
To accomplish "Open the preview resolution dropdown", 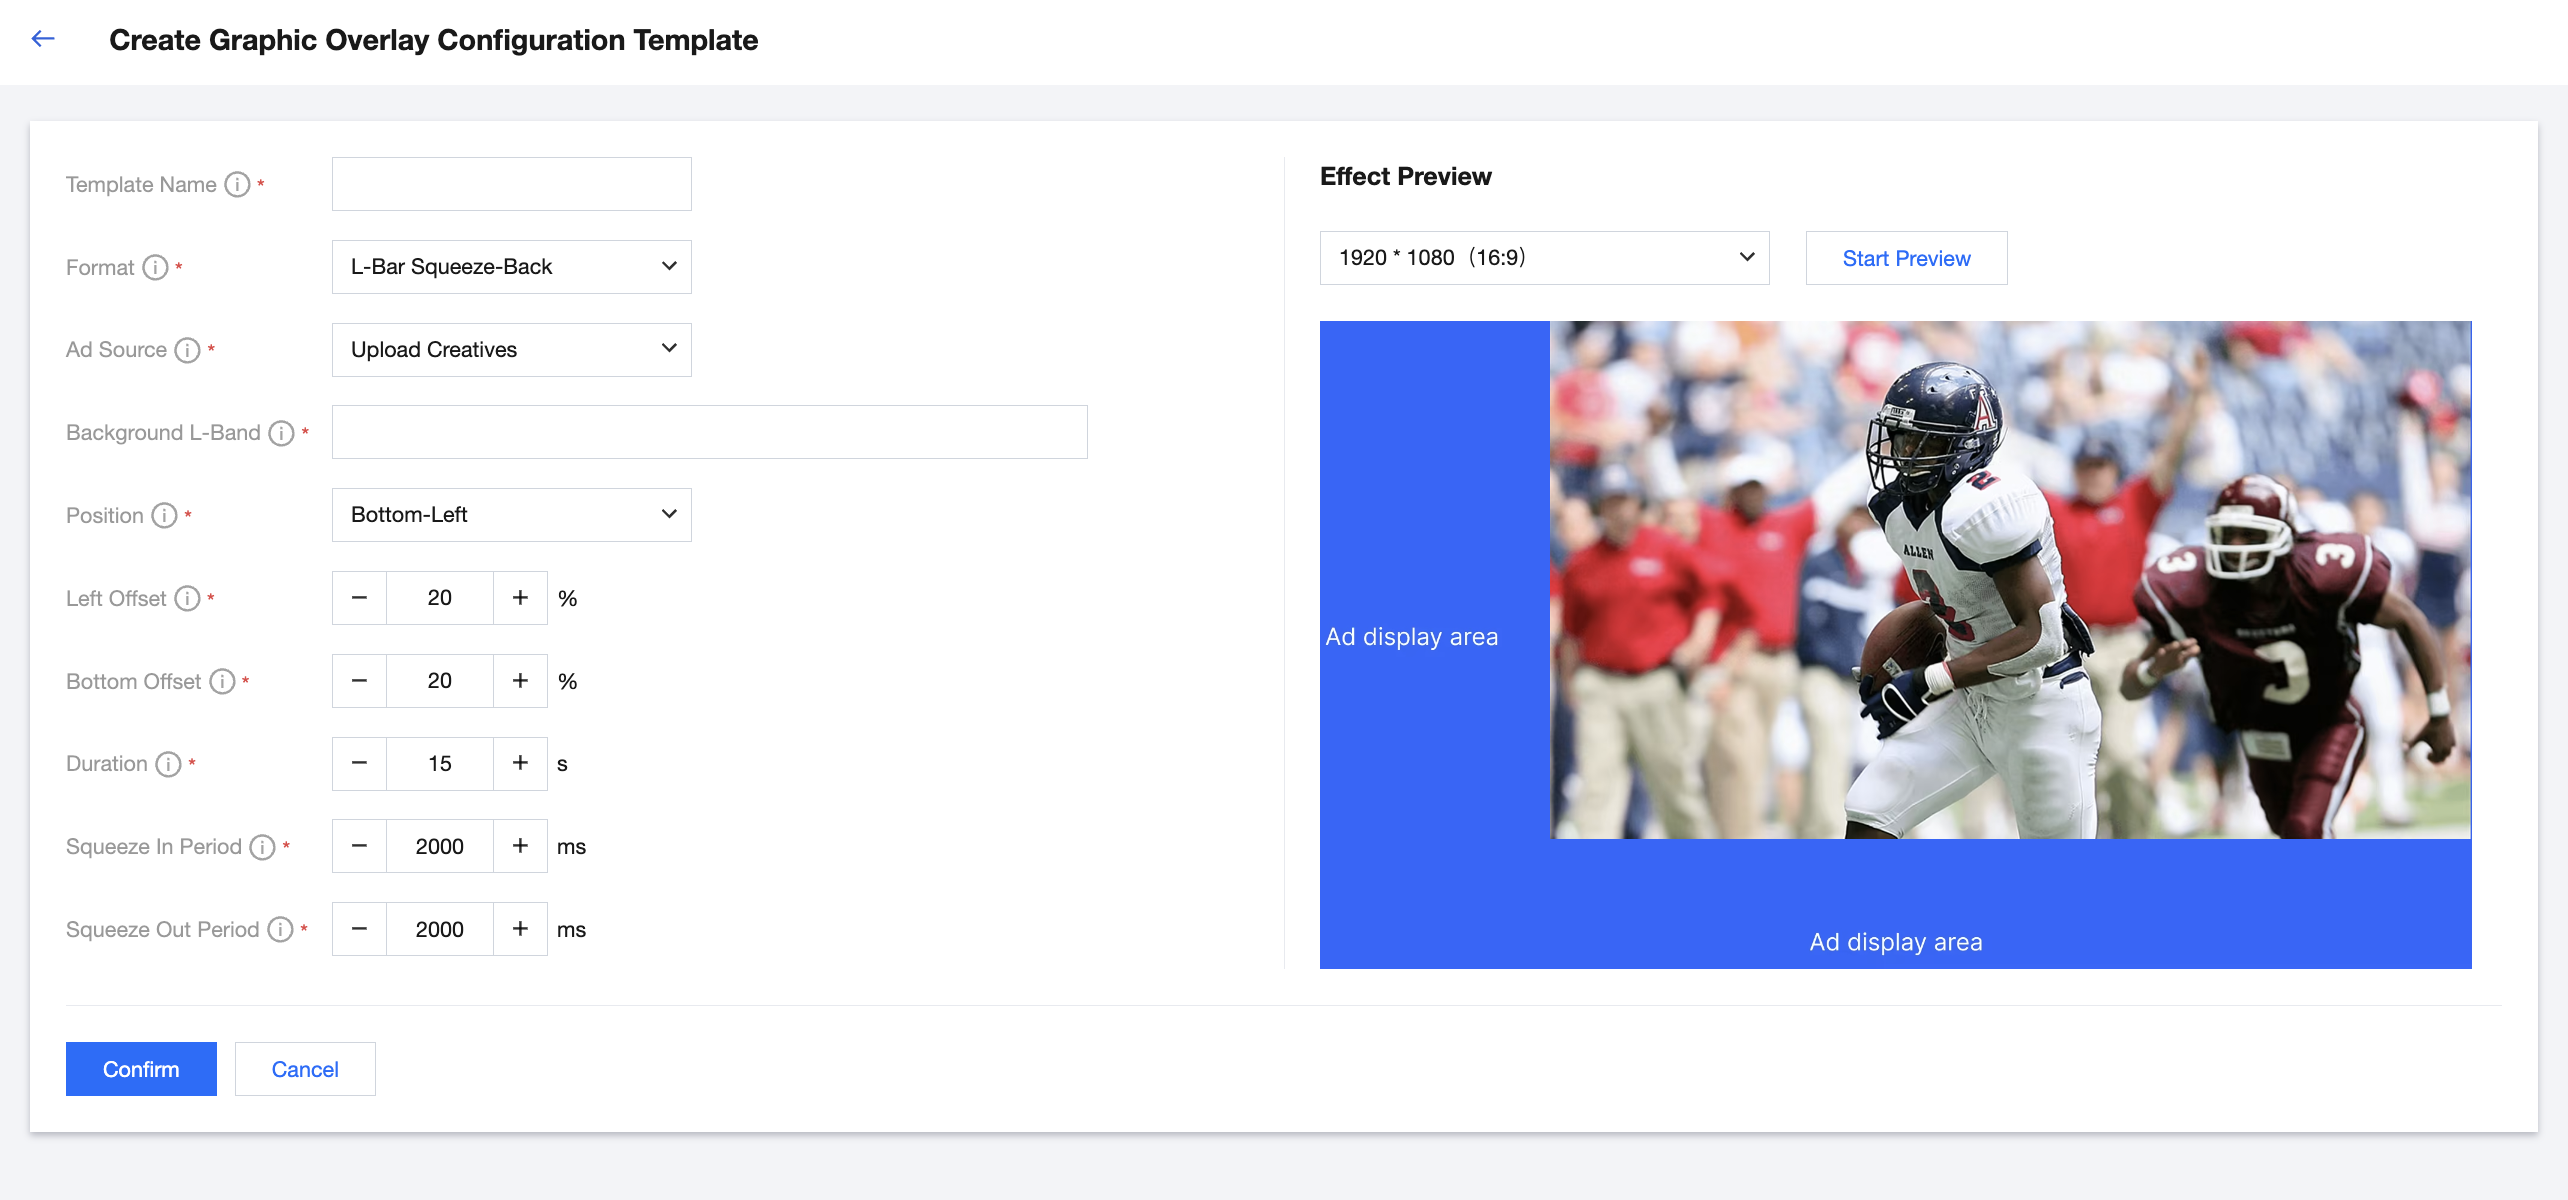I will coord(1544,258).
